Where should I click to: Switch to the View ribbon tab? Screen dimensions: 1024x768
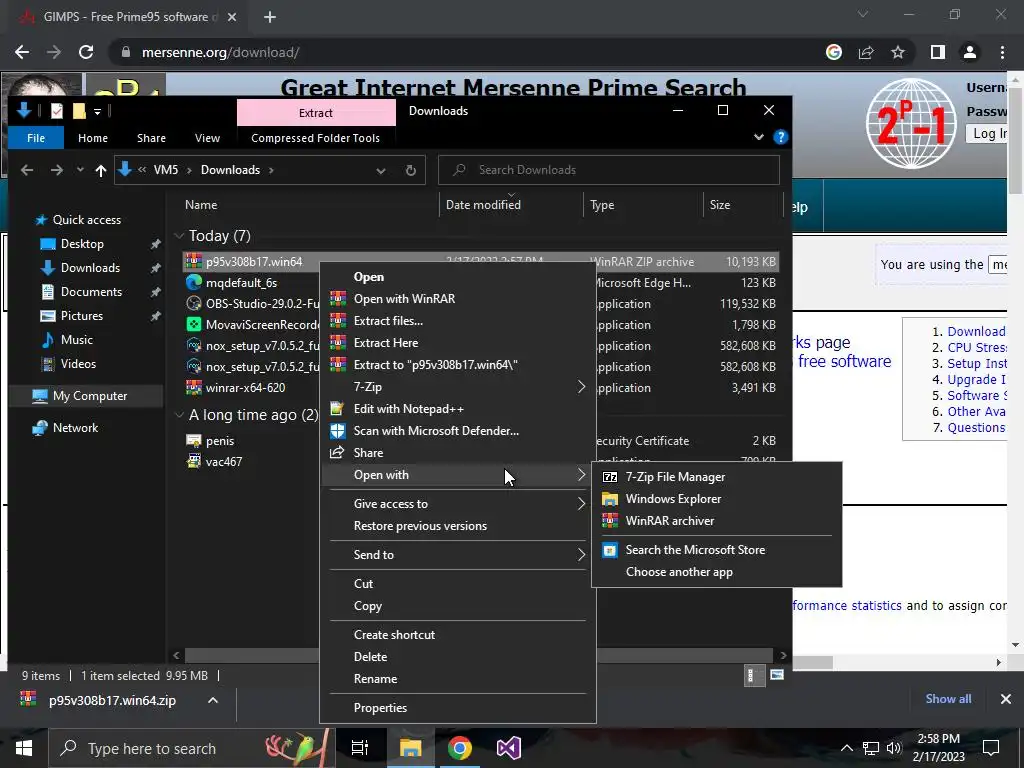pos(207,138)
